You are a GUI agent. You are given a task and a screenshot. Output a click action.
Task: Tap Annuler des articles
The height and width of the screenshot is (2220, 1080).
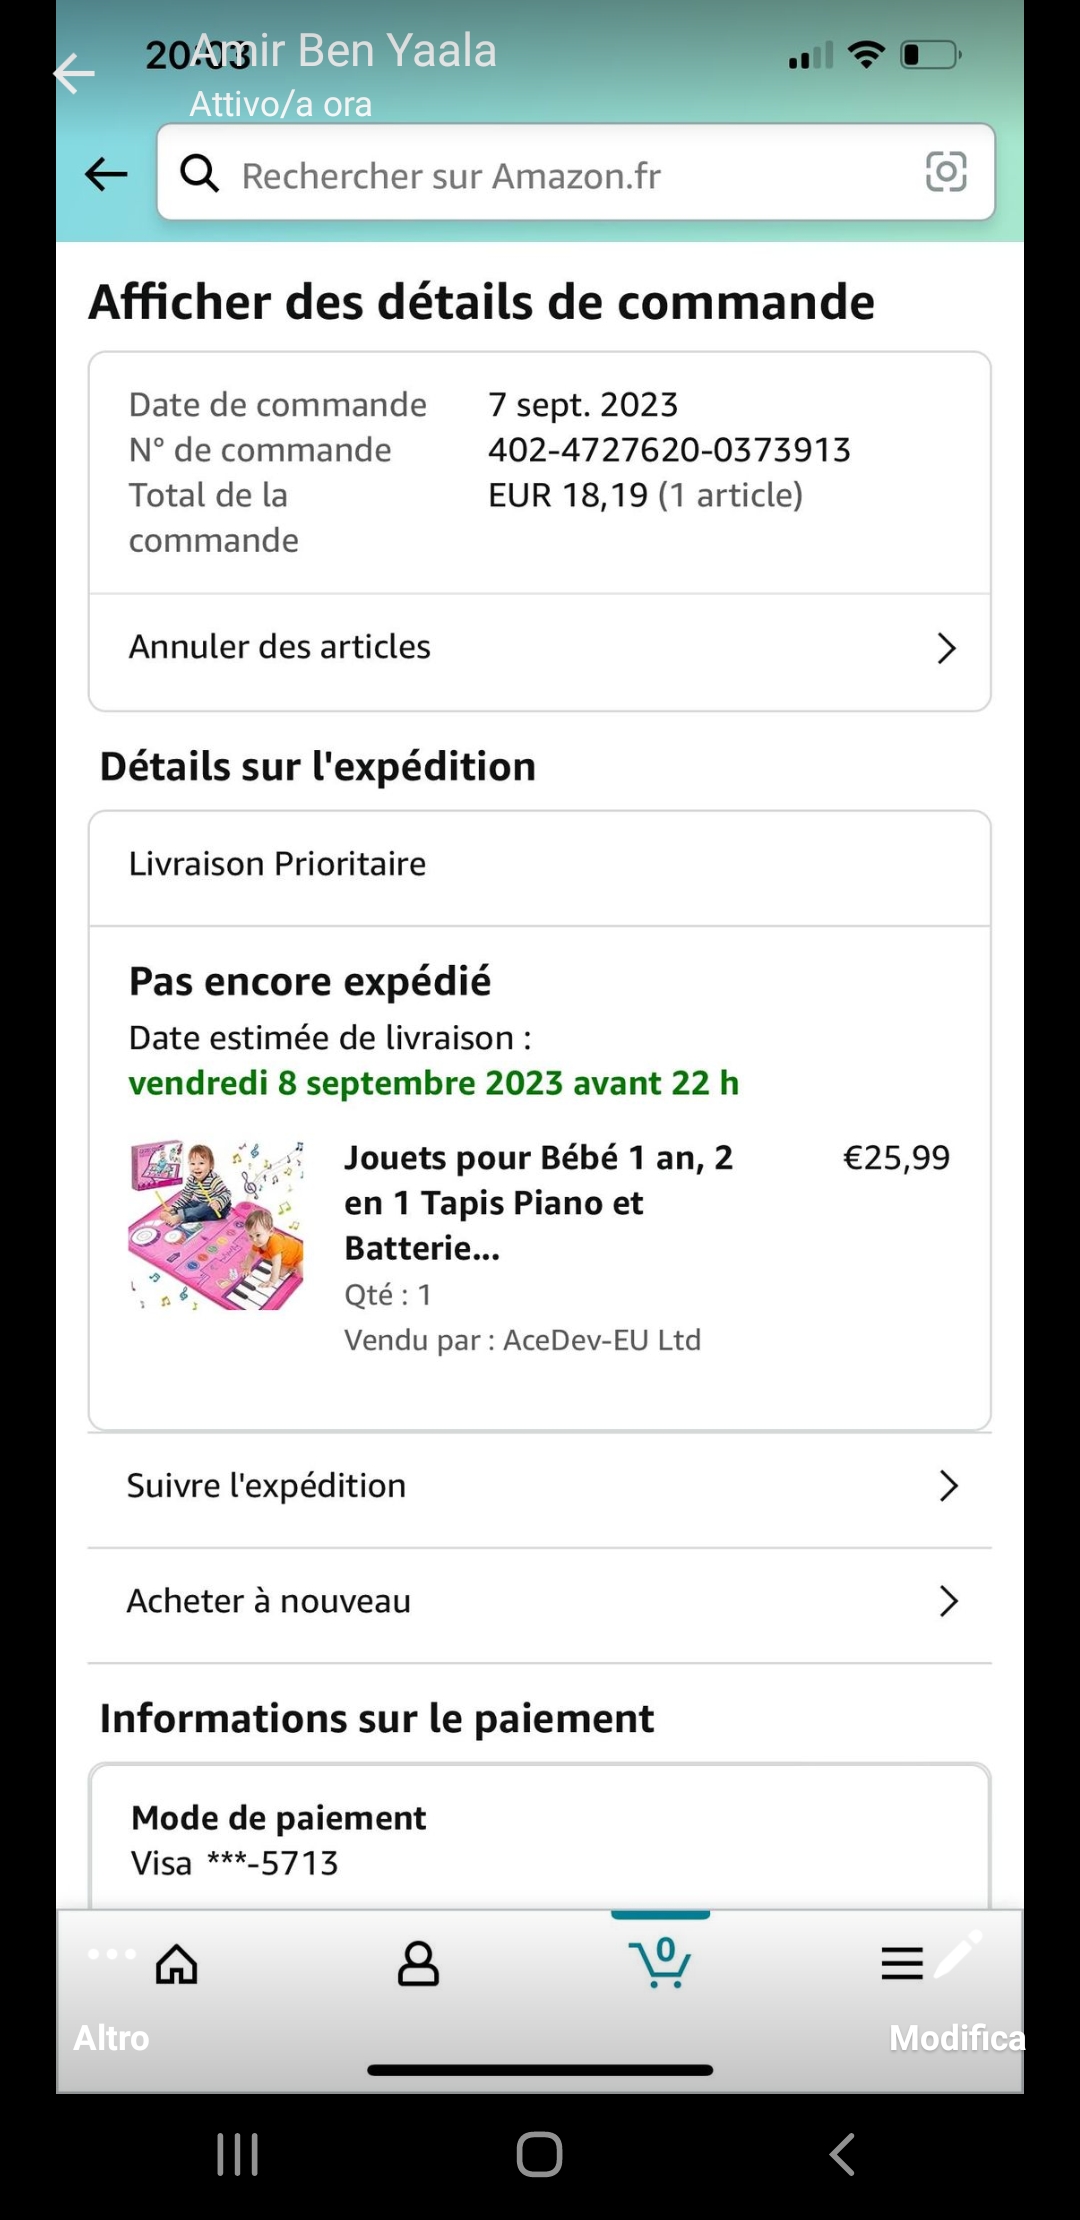pos(280,647)
